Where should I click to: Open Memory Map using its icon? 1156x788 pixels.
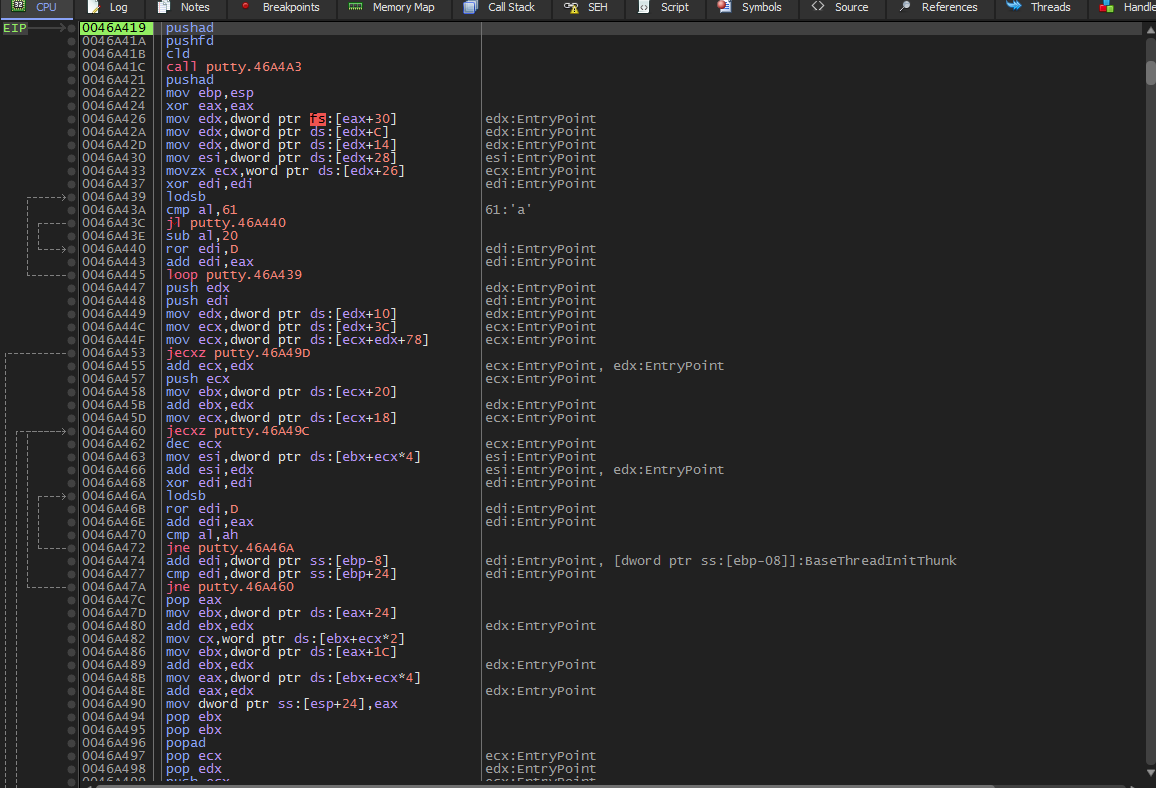click(x=355, y=7)
